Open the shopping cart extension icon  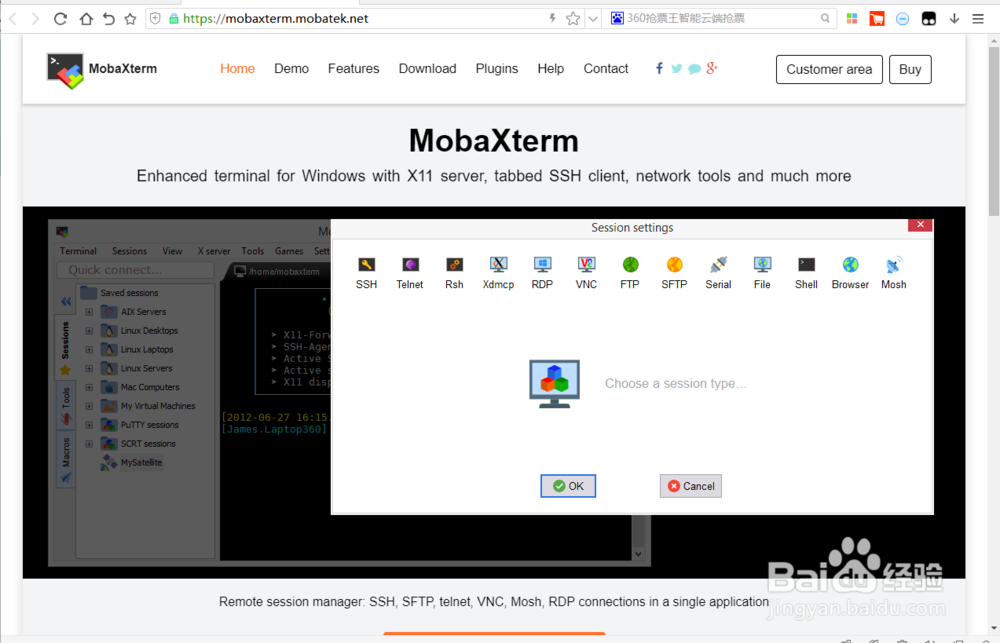[877, 18]
